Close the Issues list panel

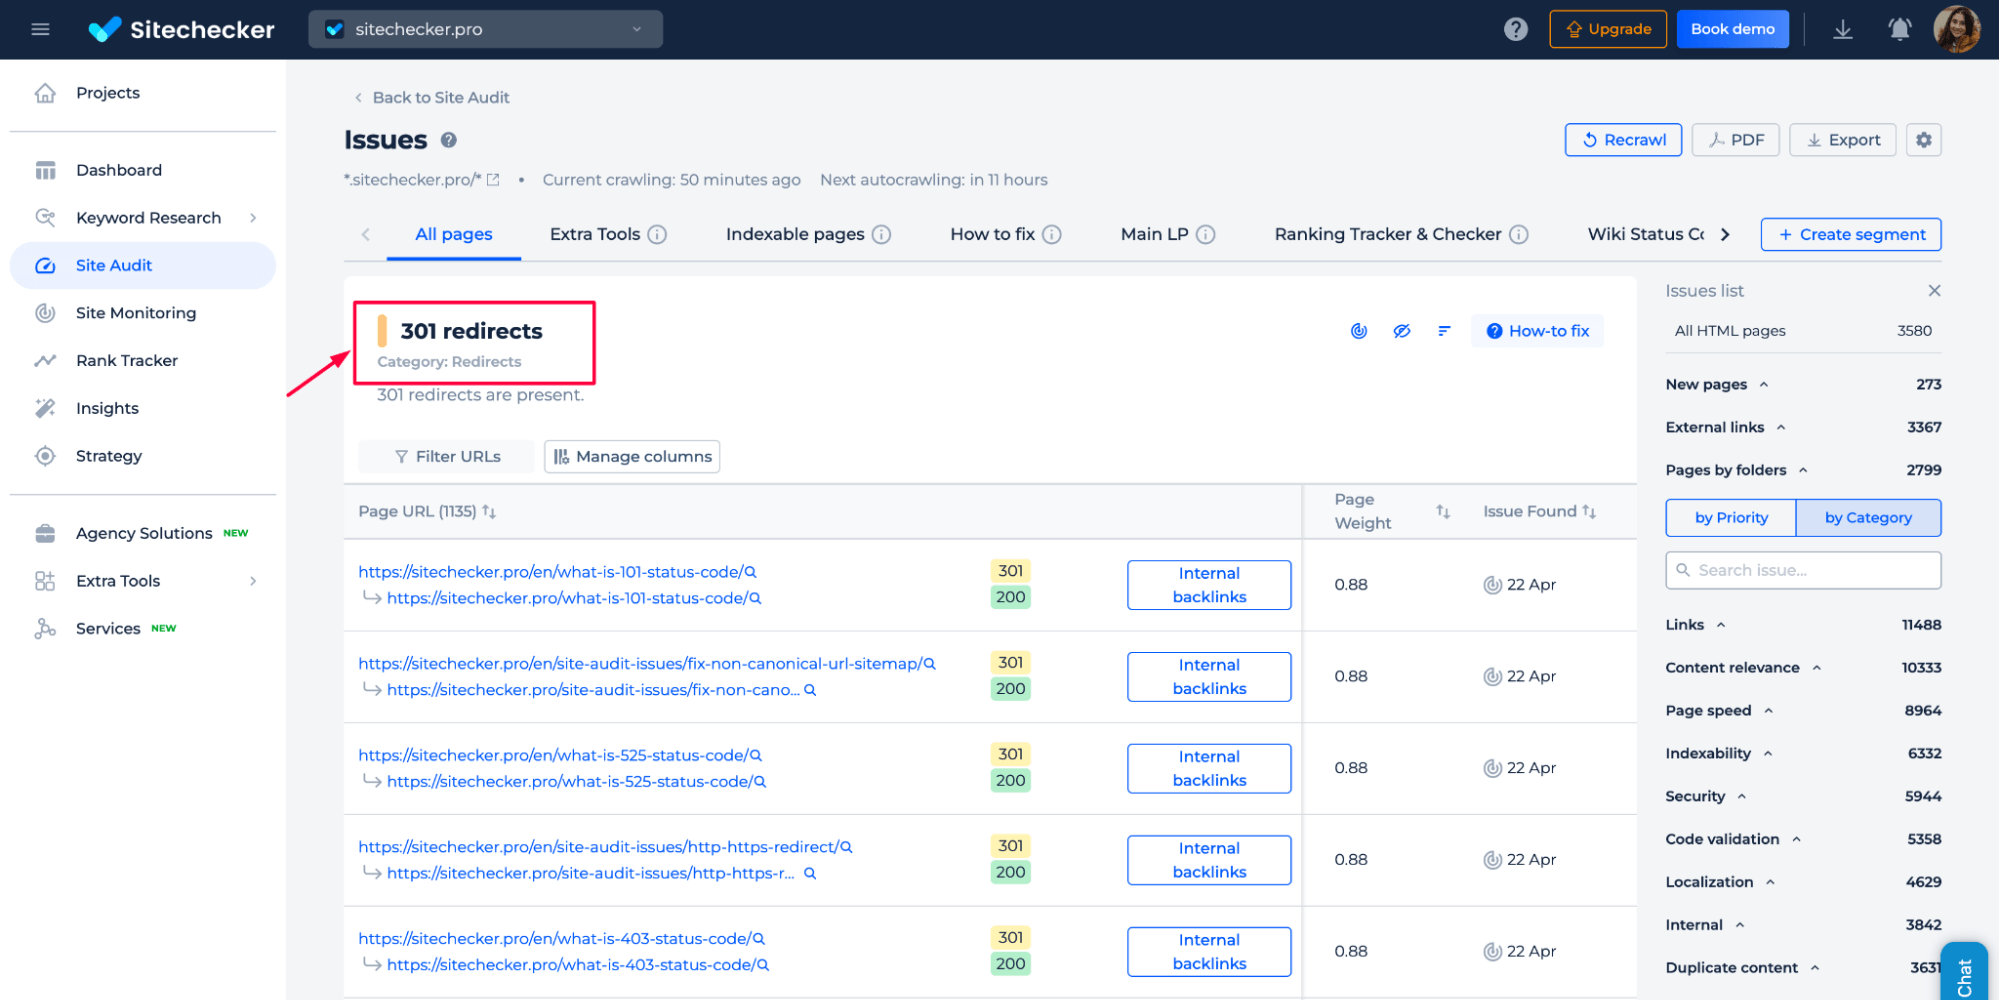pyautogui.click(x=1934, y=291)
